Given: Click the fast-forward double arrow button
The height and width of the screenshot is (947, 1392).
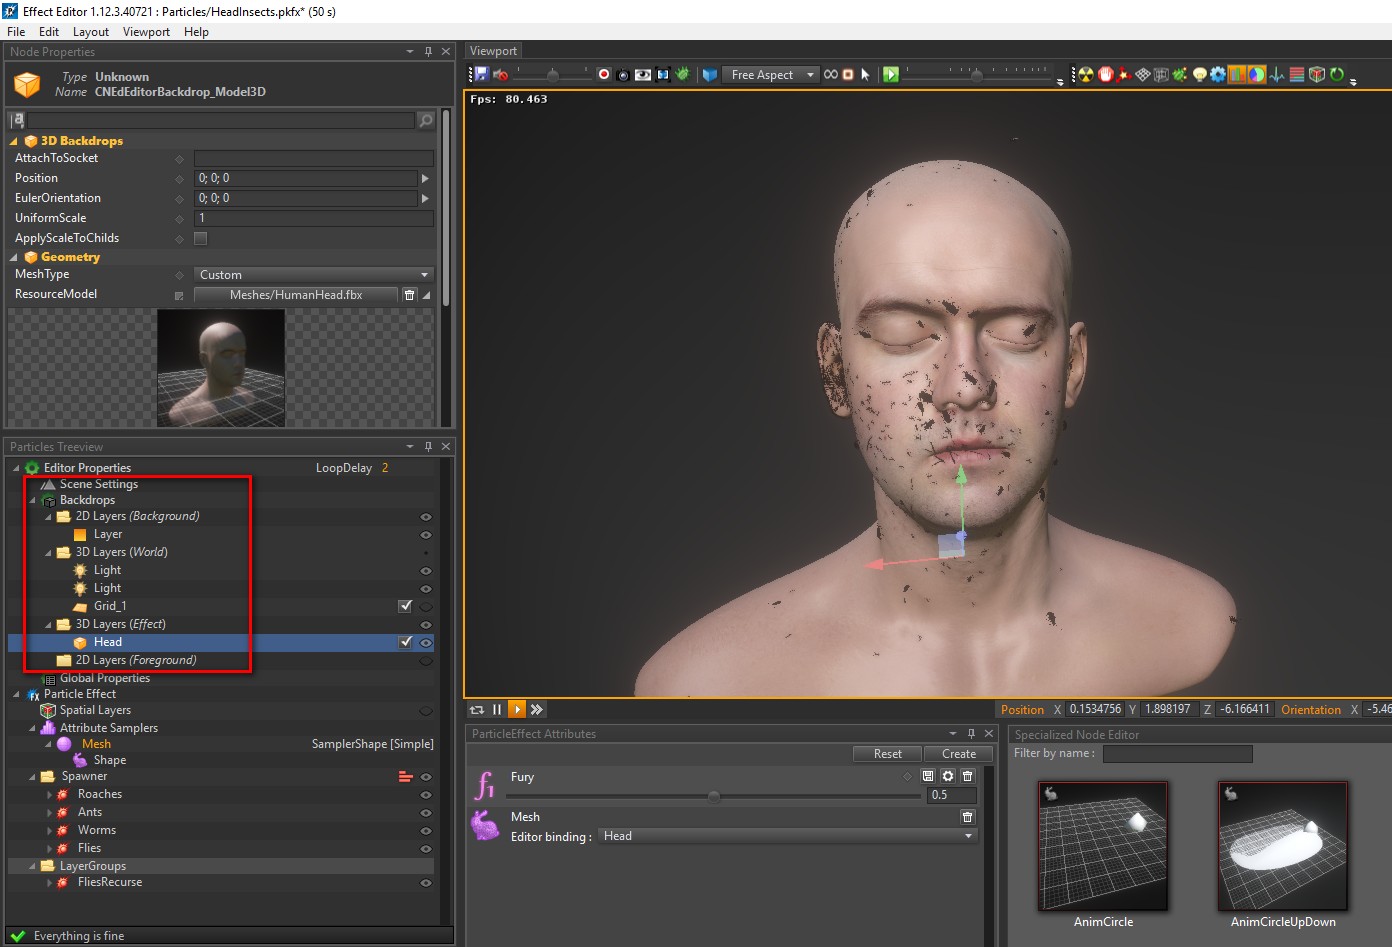Looking at the screenshot, I should coord(537,710).
